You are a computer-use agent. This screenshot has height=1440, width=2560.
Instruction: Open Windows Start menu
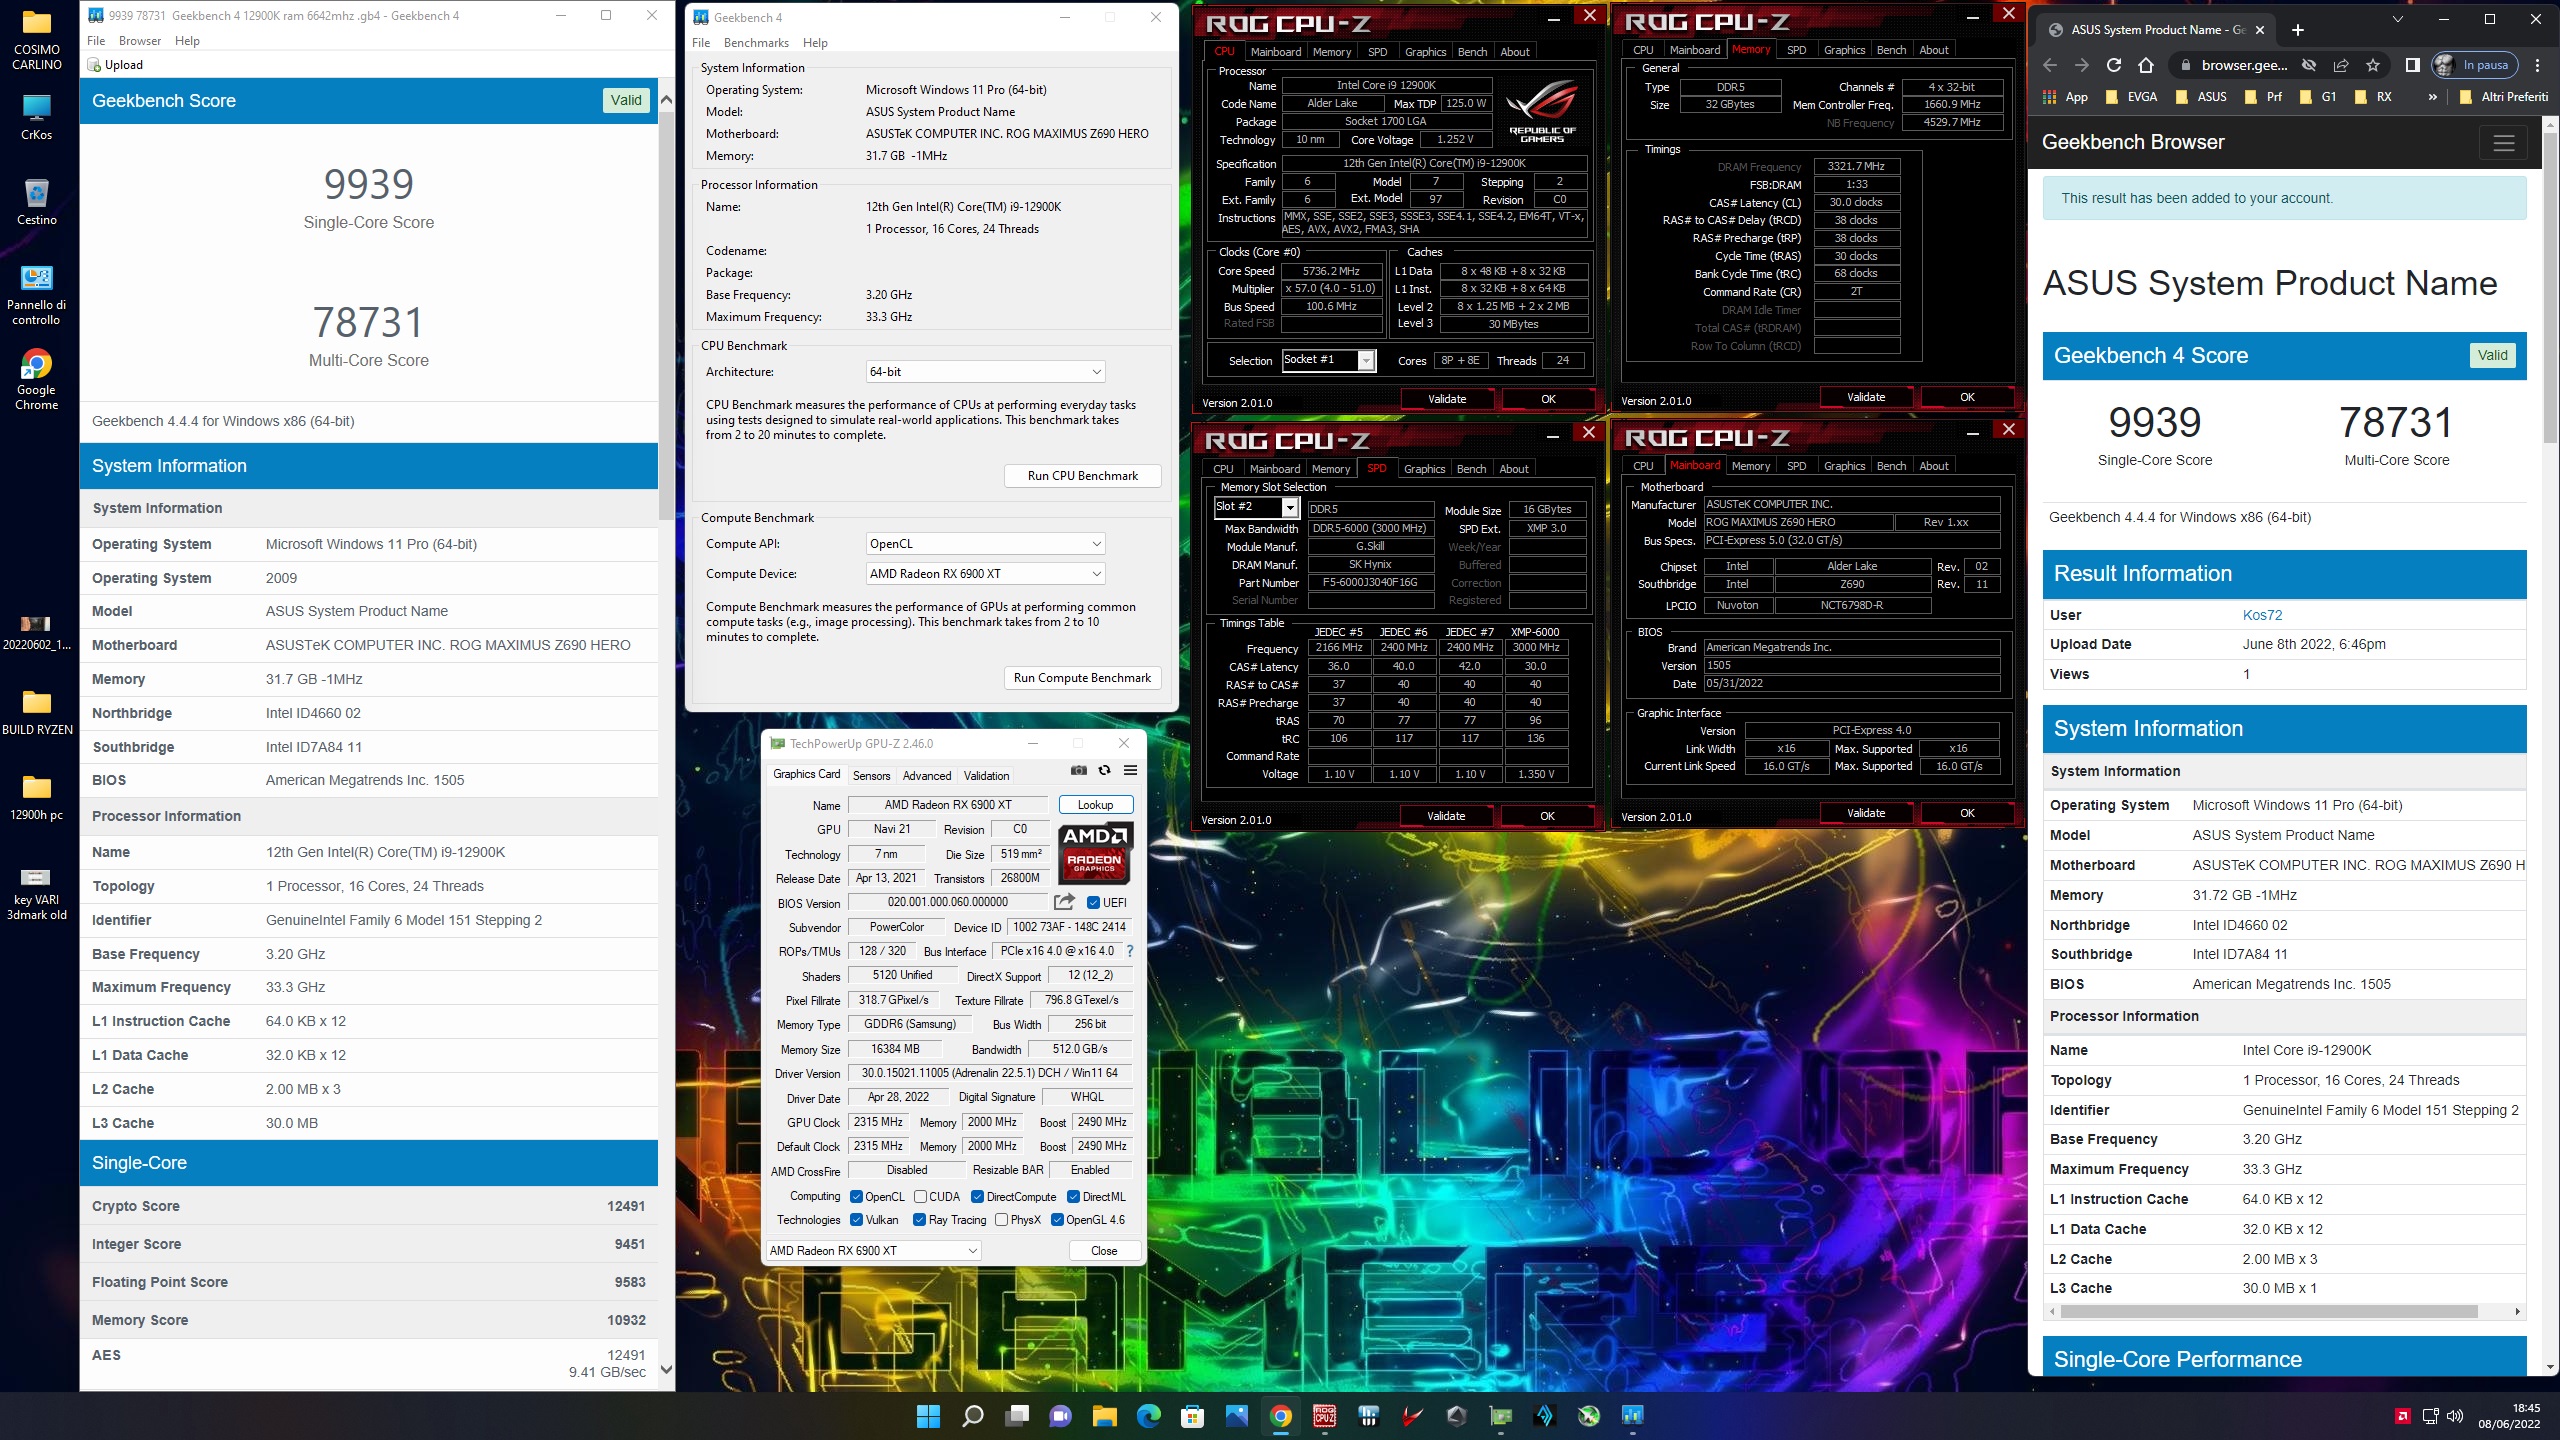coord(928,1415)
